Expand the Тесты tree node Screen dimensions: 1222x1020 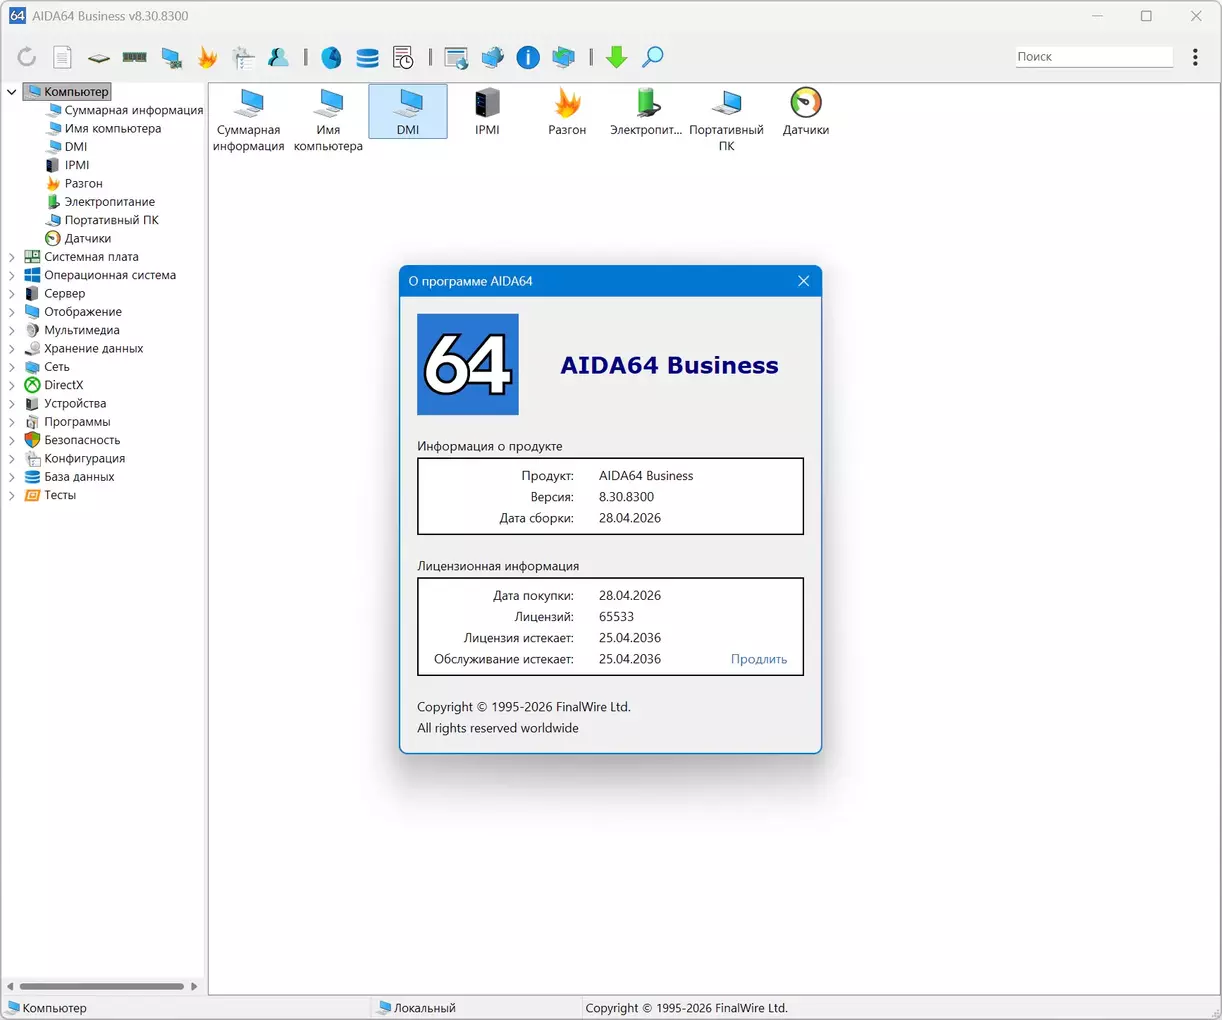pos(12,495)
